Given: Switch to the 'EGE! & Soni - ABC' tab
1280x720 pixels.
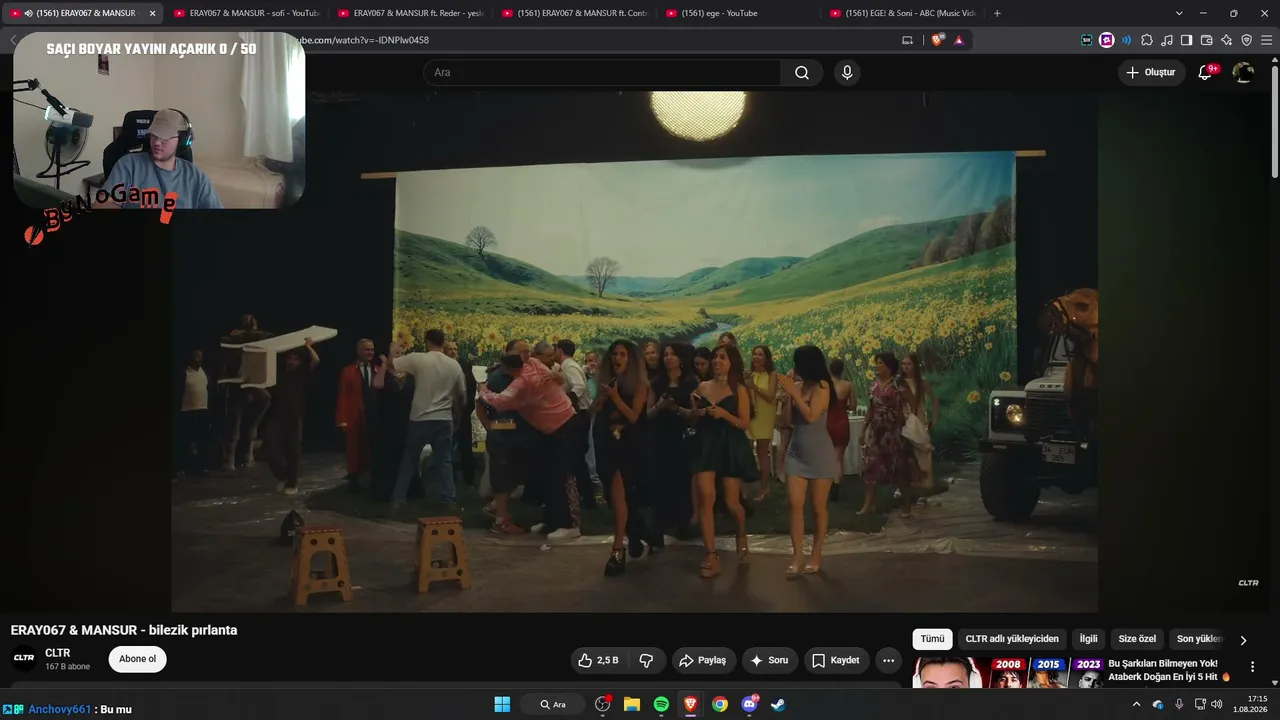Looking at the screenshot, I should click(x=902, y=13).
